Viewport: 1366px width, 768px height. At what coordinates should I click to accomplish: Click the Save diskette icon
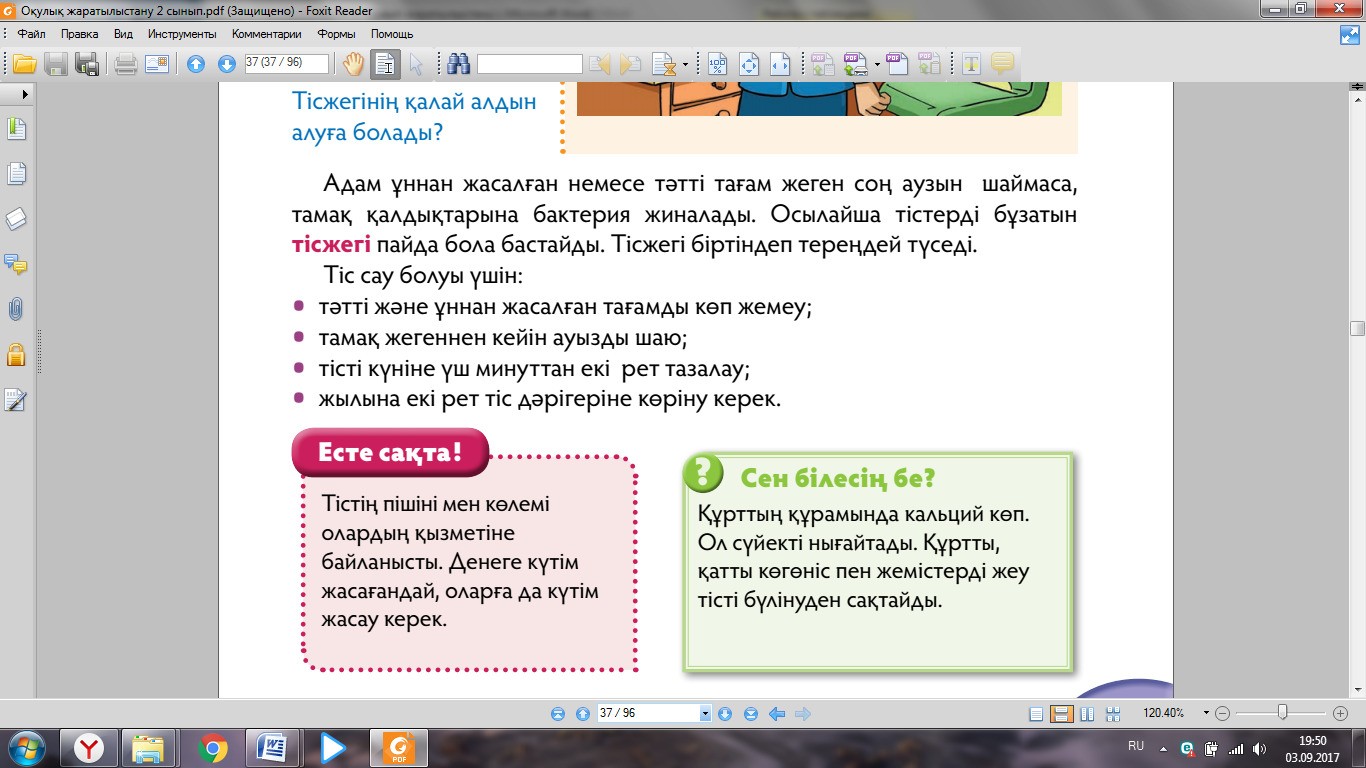[56, 64]
